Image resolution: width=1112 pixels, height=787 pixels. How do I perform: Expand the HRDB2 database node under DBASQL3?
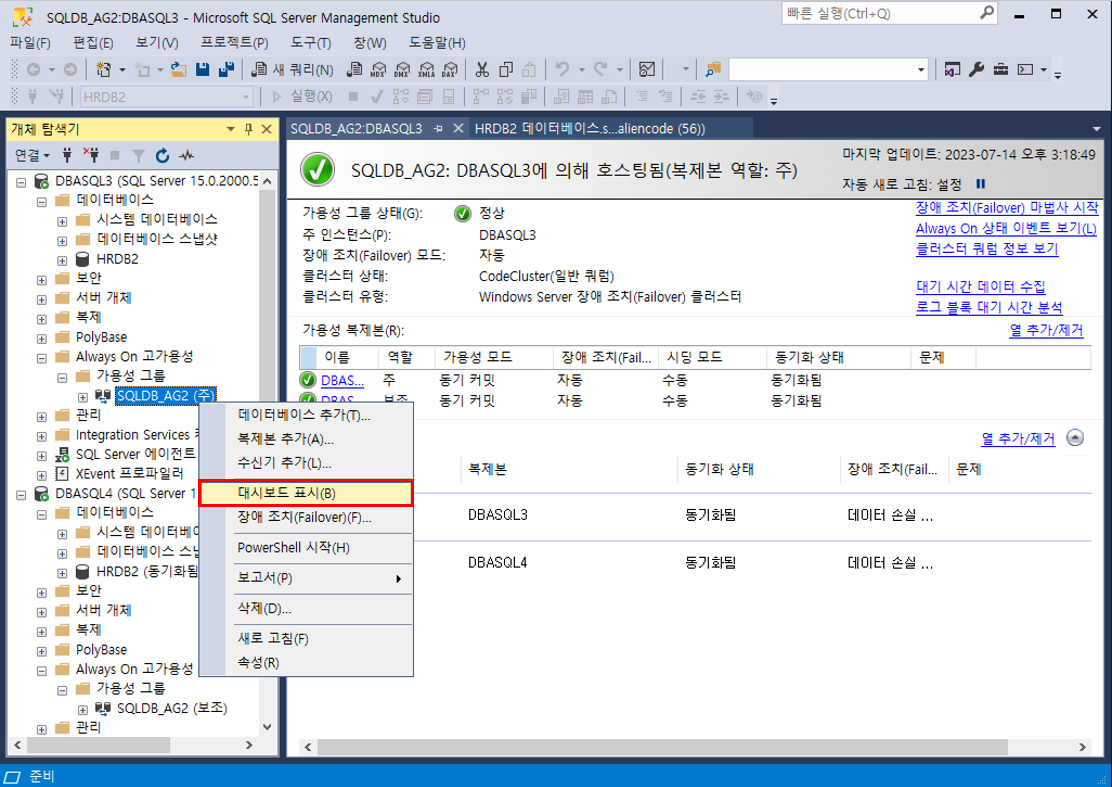pyautogui.click(x=62, y=260)
